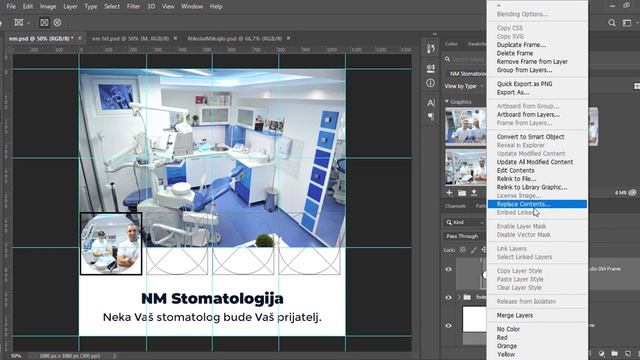This screenshot has width=640, height=360.
Task: Click the Libraries search magnifier icon
Action: coord(448,59)
